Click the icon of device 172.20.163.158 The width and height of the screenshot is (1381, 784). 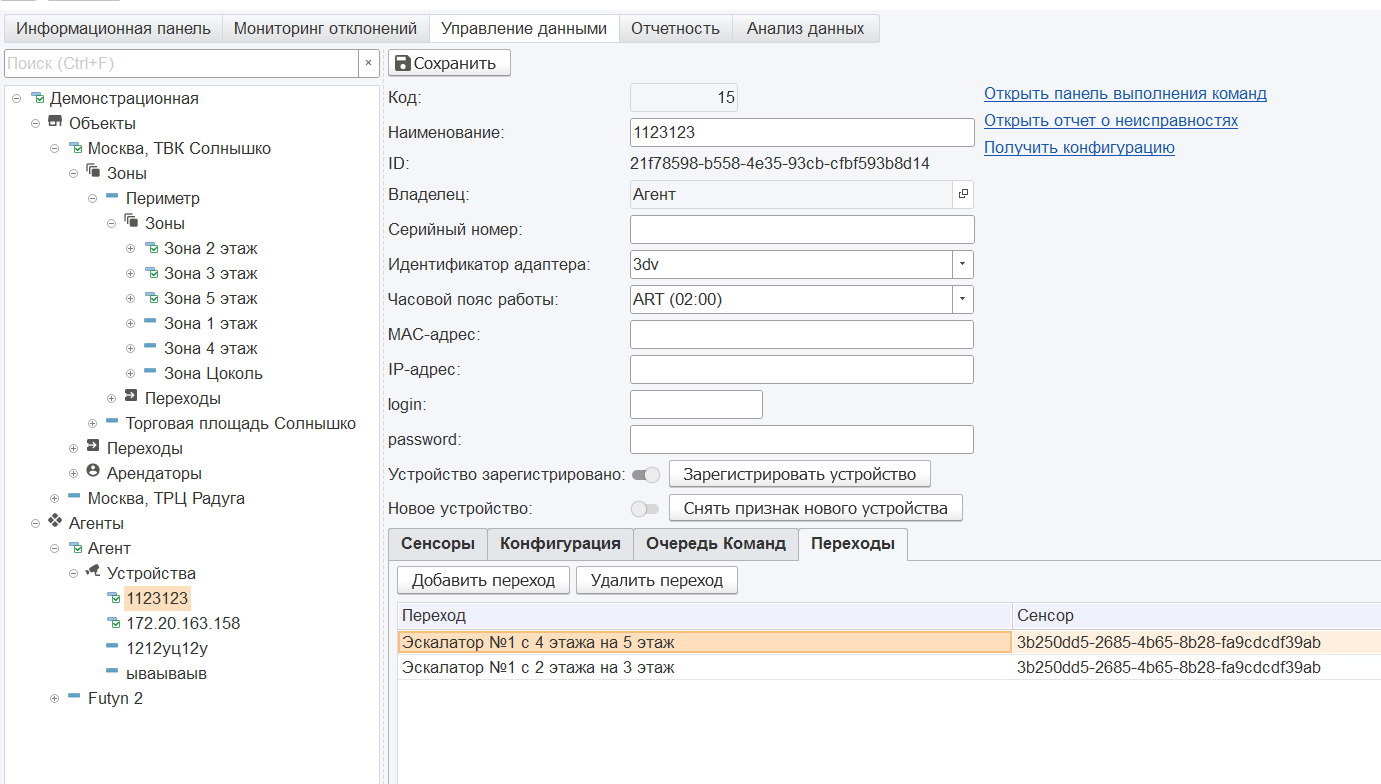coord(113,623)
